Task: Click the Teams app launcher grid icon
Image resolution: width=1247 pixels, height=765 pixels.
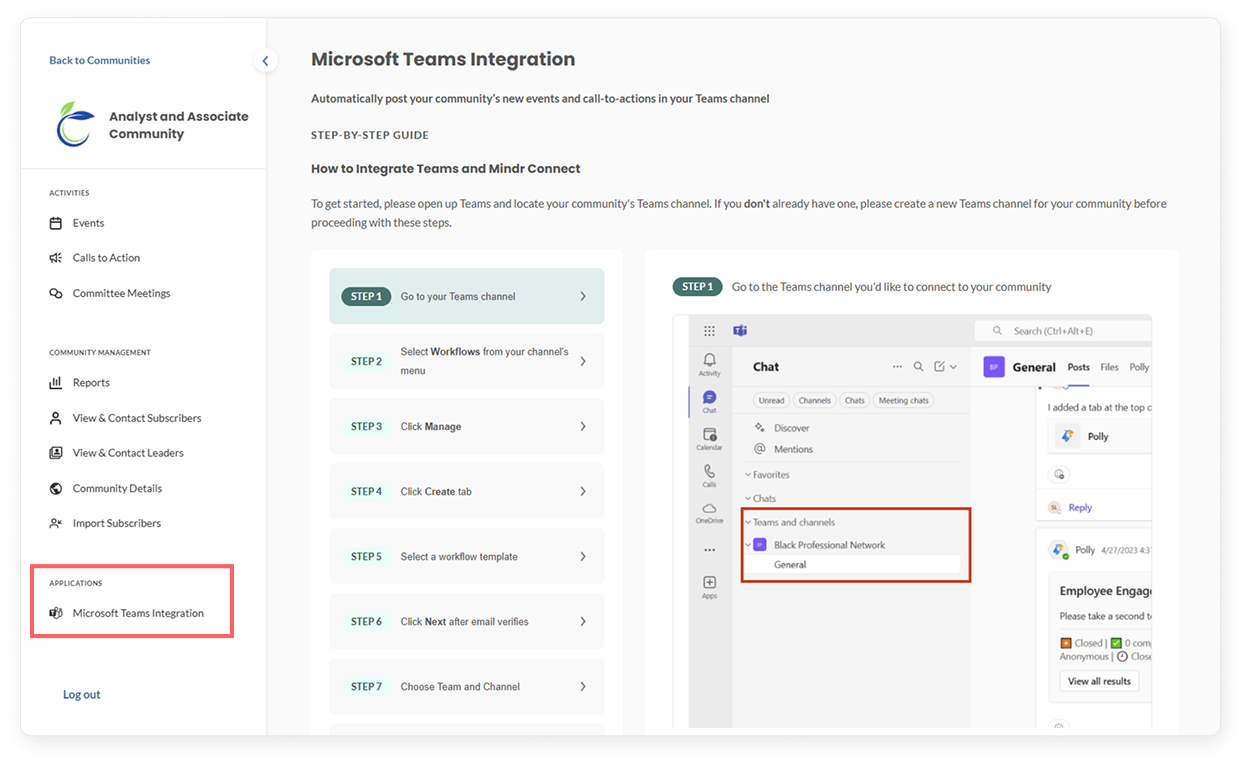Action: point(709,331)
